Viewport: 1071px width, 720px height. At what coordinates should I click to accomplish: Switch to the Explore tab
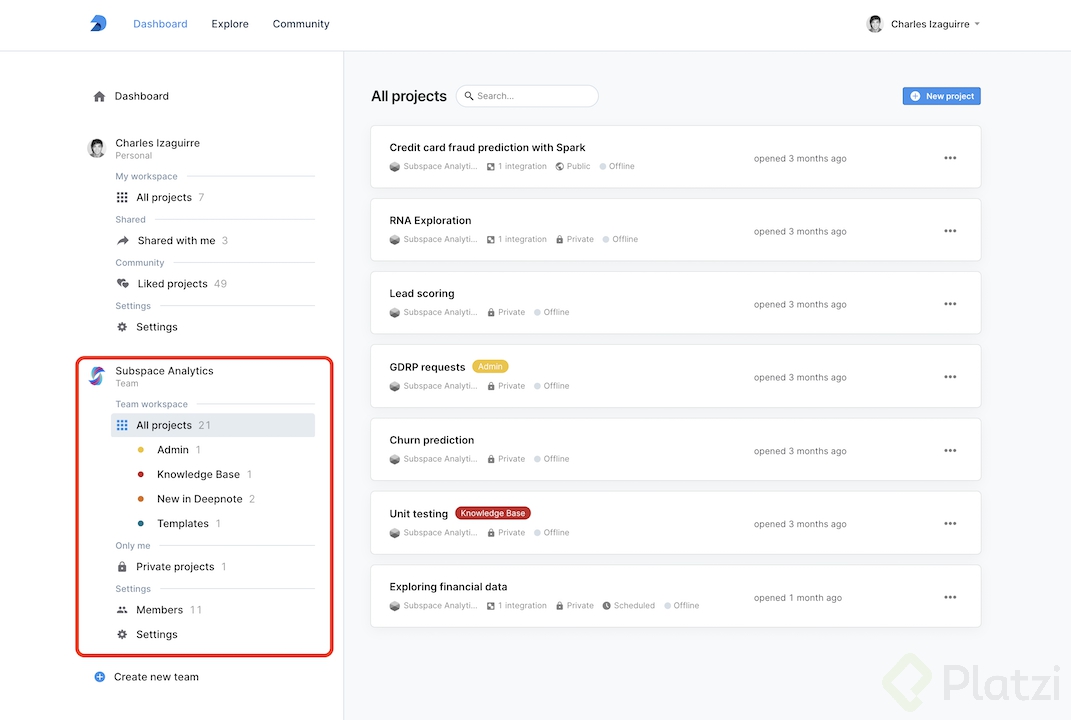click(x=229, y=23)
